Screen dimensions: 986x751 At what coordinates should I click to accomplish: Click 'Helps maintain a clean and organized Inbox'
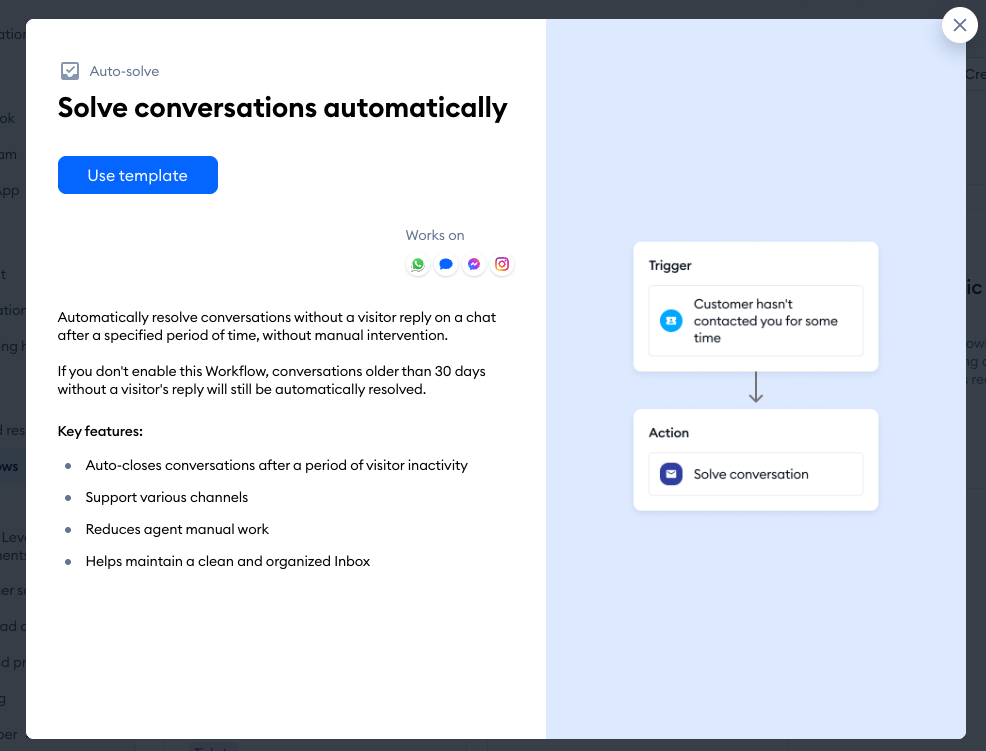tap(228, 562)
